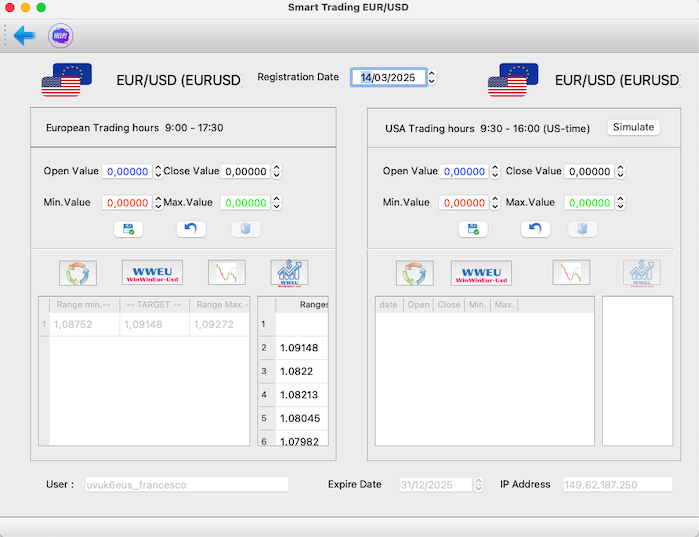This screenshot has height=537, width=699.
Task: Click the refresh cycle icon under European panel
Action: click(78, 272)
